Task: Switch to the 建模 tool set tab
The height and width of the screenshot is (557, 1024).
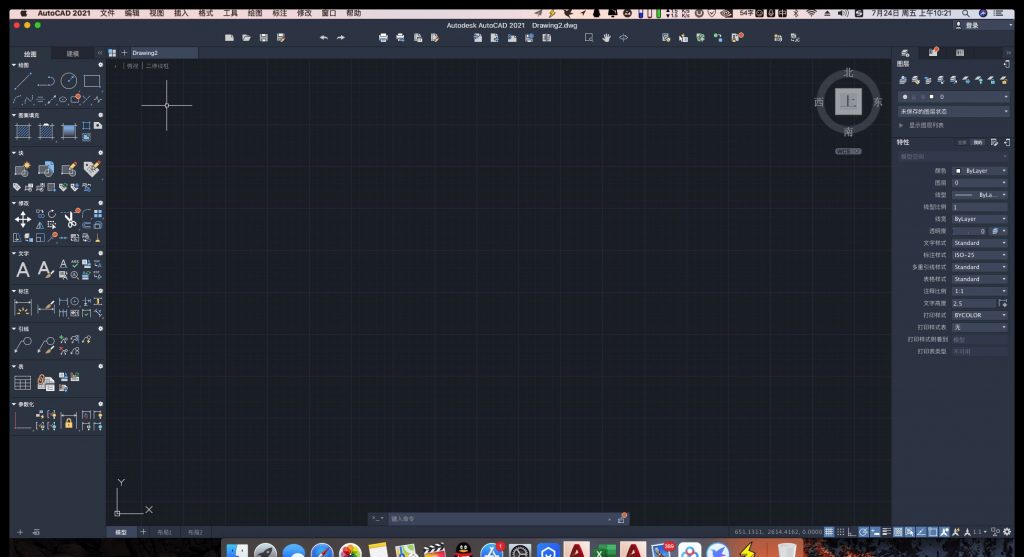Action: [73, 54]
